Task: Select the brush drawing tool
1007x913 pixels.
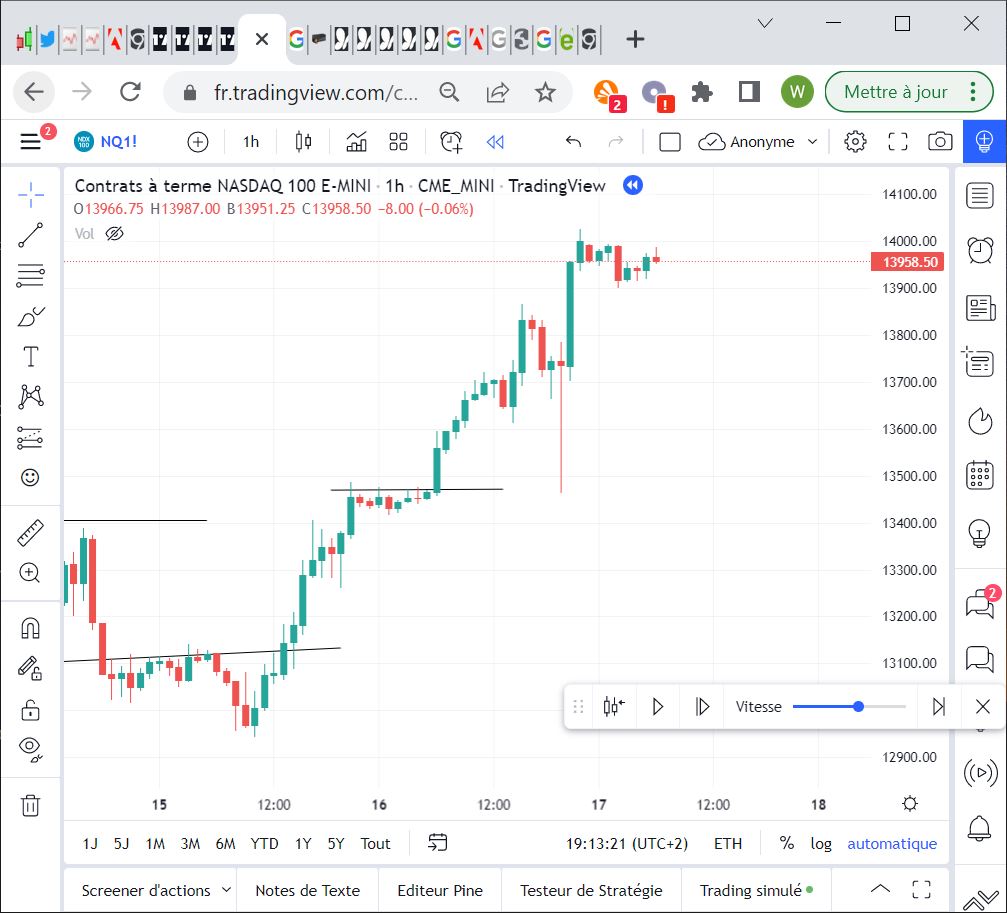Action: point(30,316)
